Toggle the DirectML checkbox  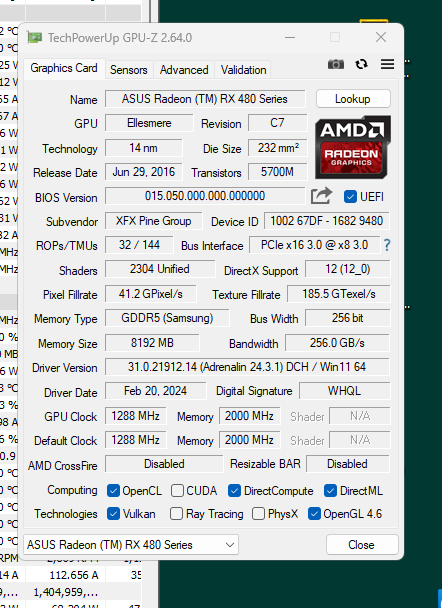[330, 491]
